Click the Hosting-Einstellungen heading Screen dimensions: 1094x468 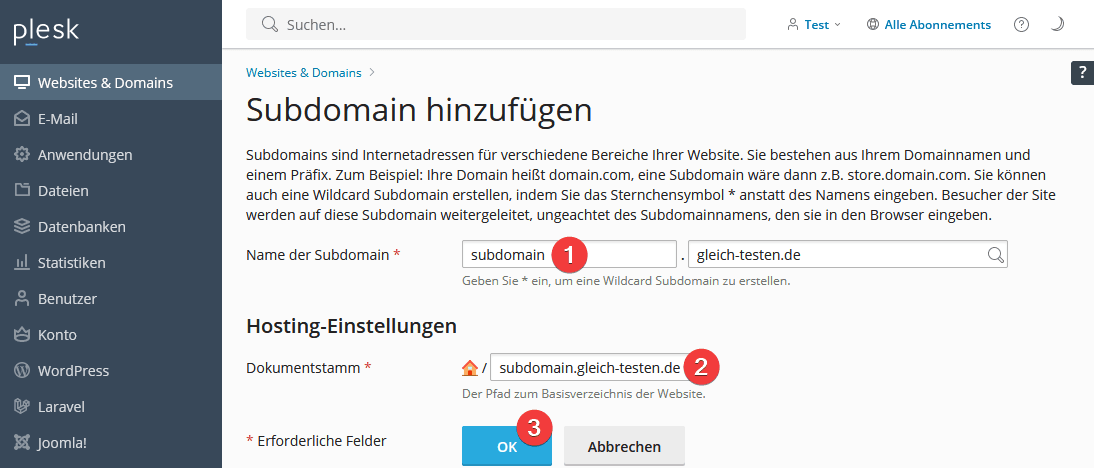pyautogui.click(x=352, y=326)
